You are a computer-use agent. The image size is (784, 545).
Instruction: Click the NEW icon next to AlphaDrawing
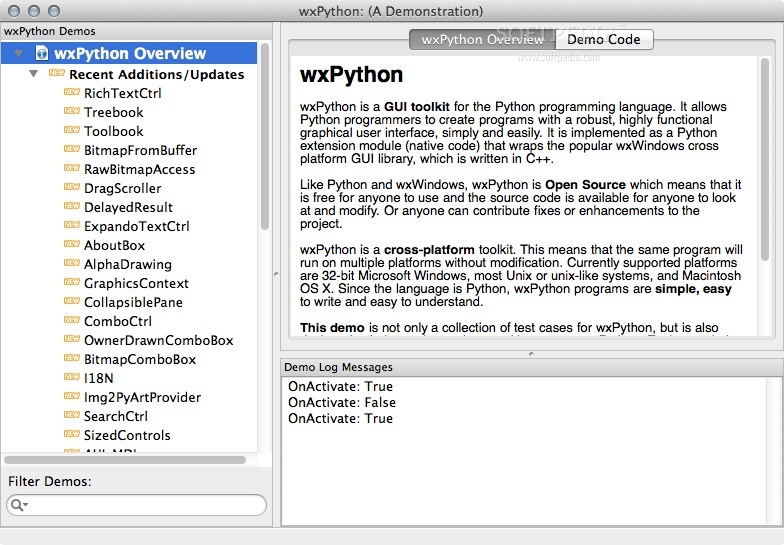[72, 263]
